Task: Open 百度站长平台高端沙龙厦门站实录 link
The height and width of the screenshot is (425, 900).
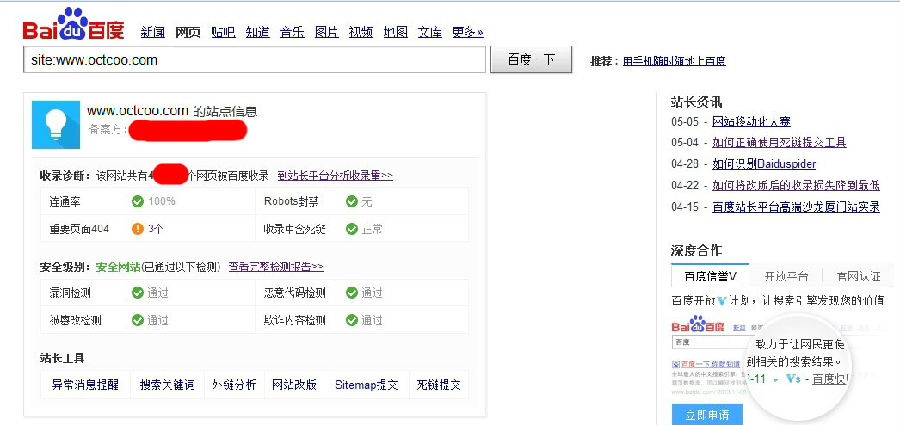Action: pos(796,206)
